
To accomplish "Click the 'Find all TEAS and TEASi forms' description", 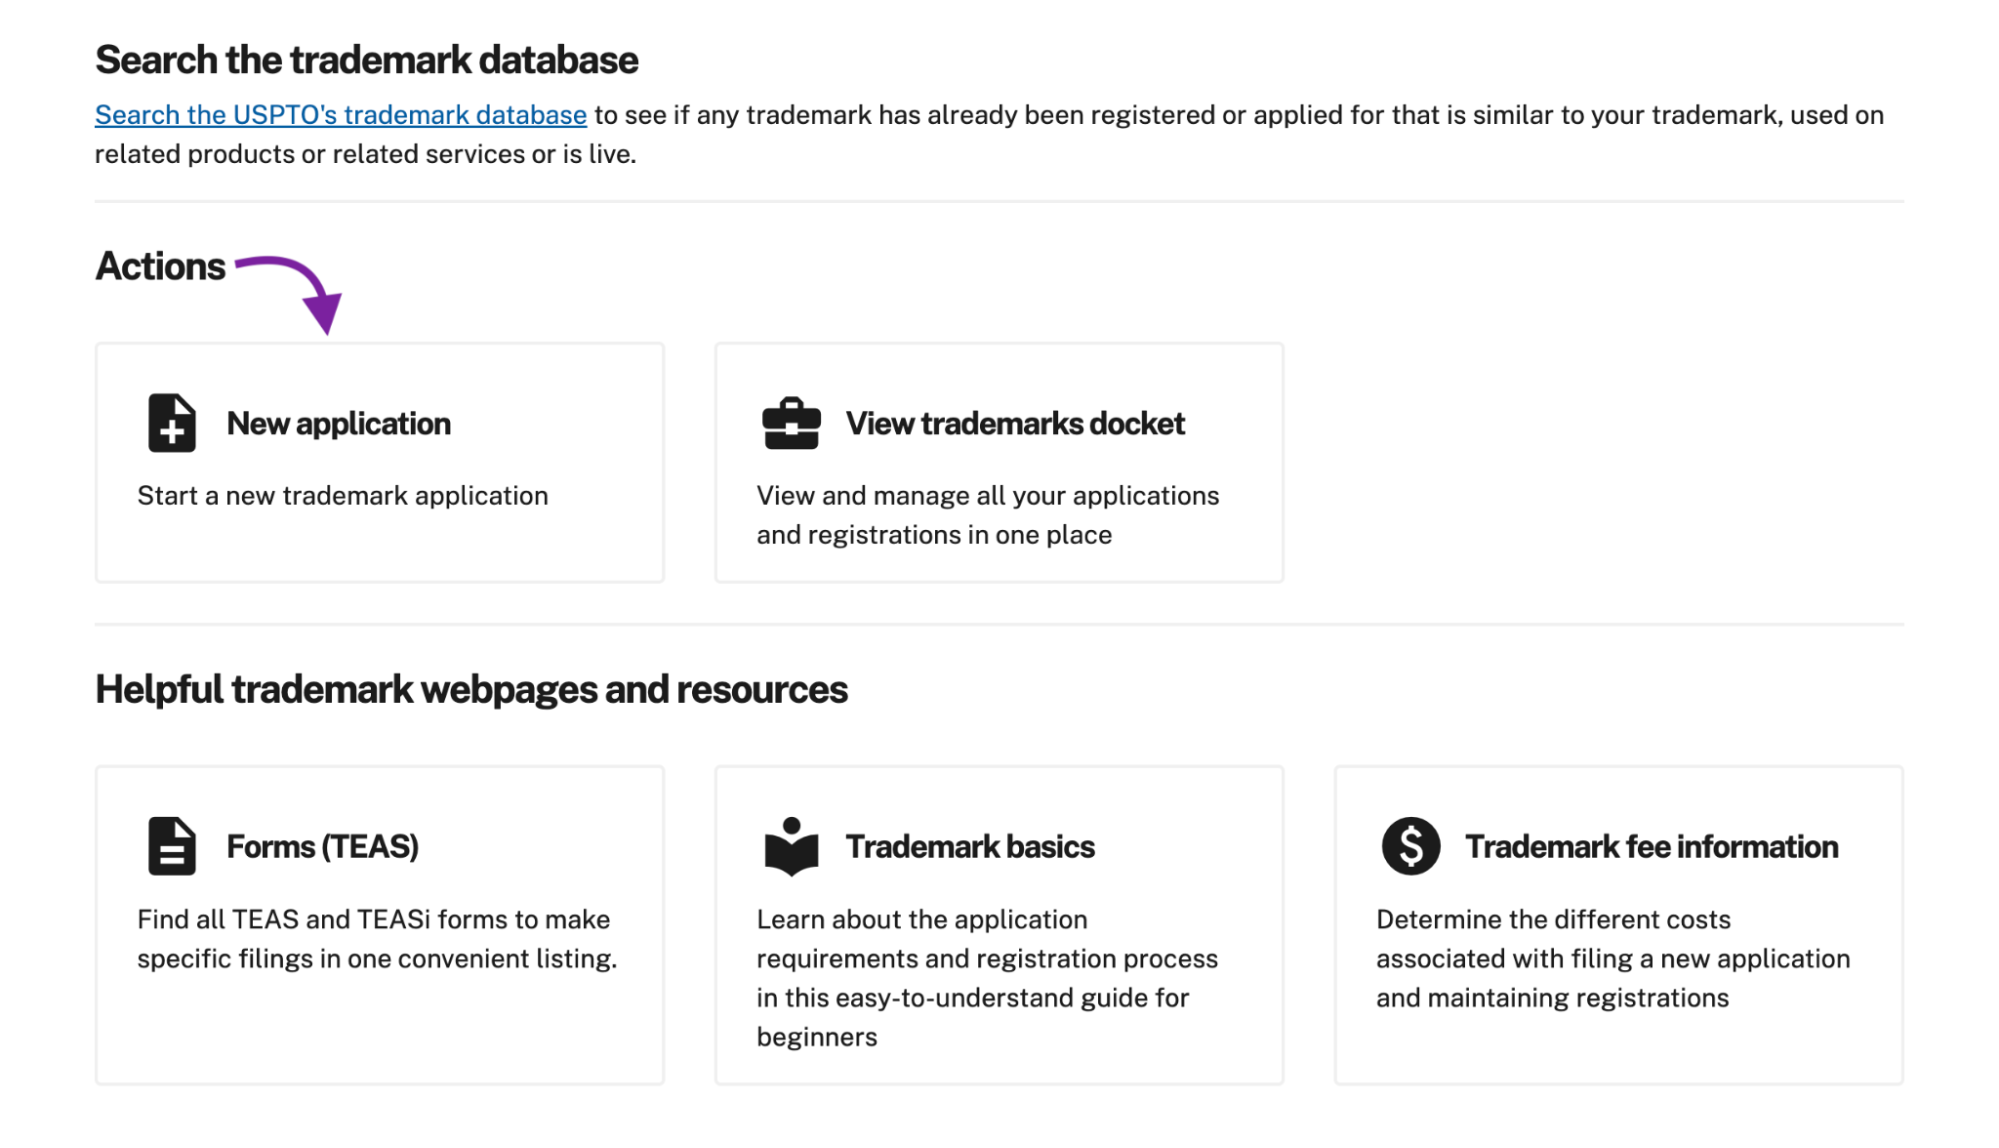I will [x=376, y=939].
